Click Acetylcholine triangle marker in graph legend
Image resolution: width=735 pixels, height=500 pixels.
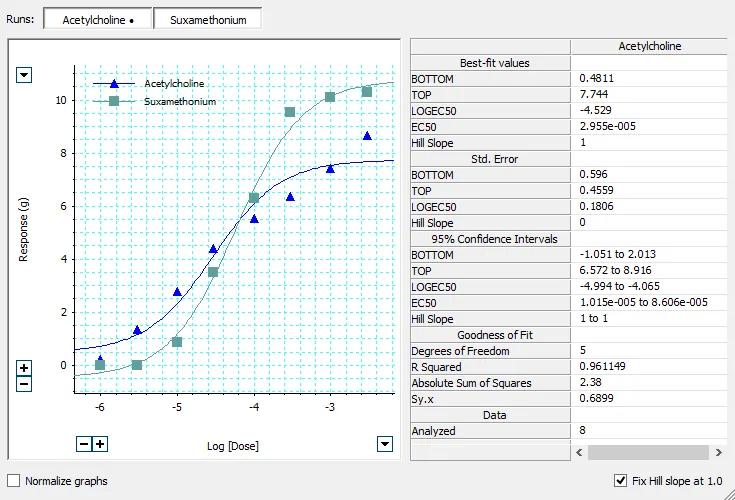pyautogui.click(x=114, y=84)
